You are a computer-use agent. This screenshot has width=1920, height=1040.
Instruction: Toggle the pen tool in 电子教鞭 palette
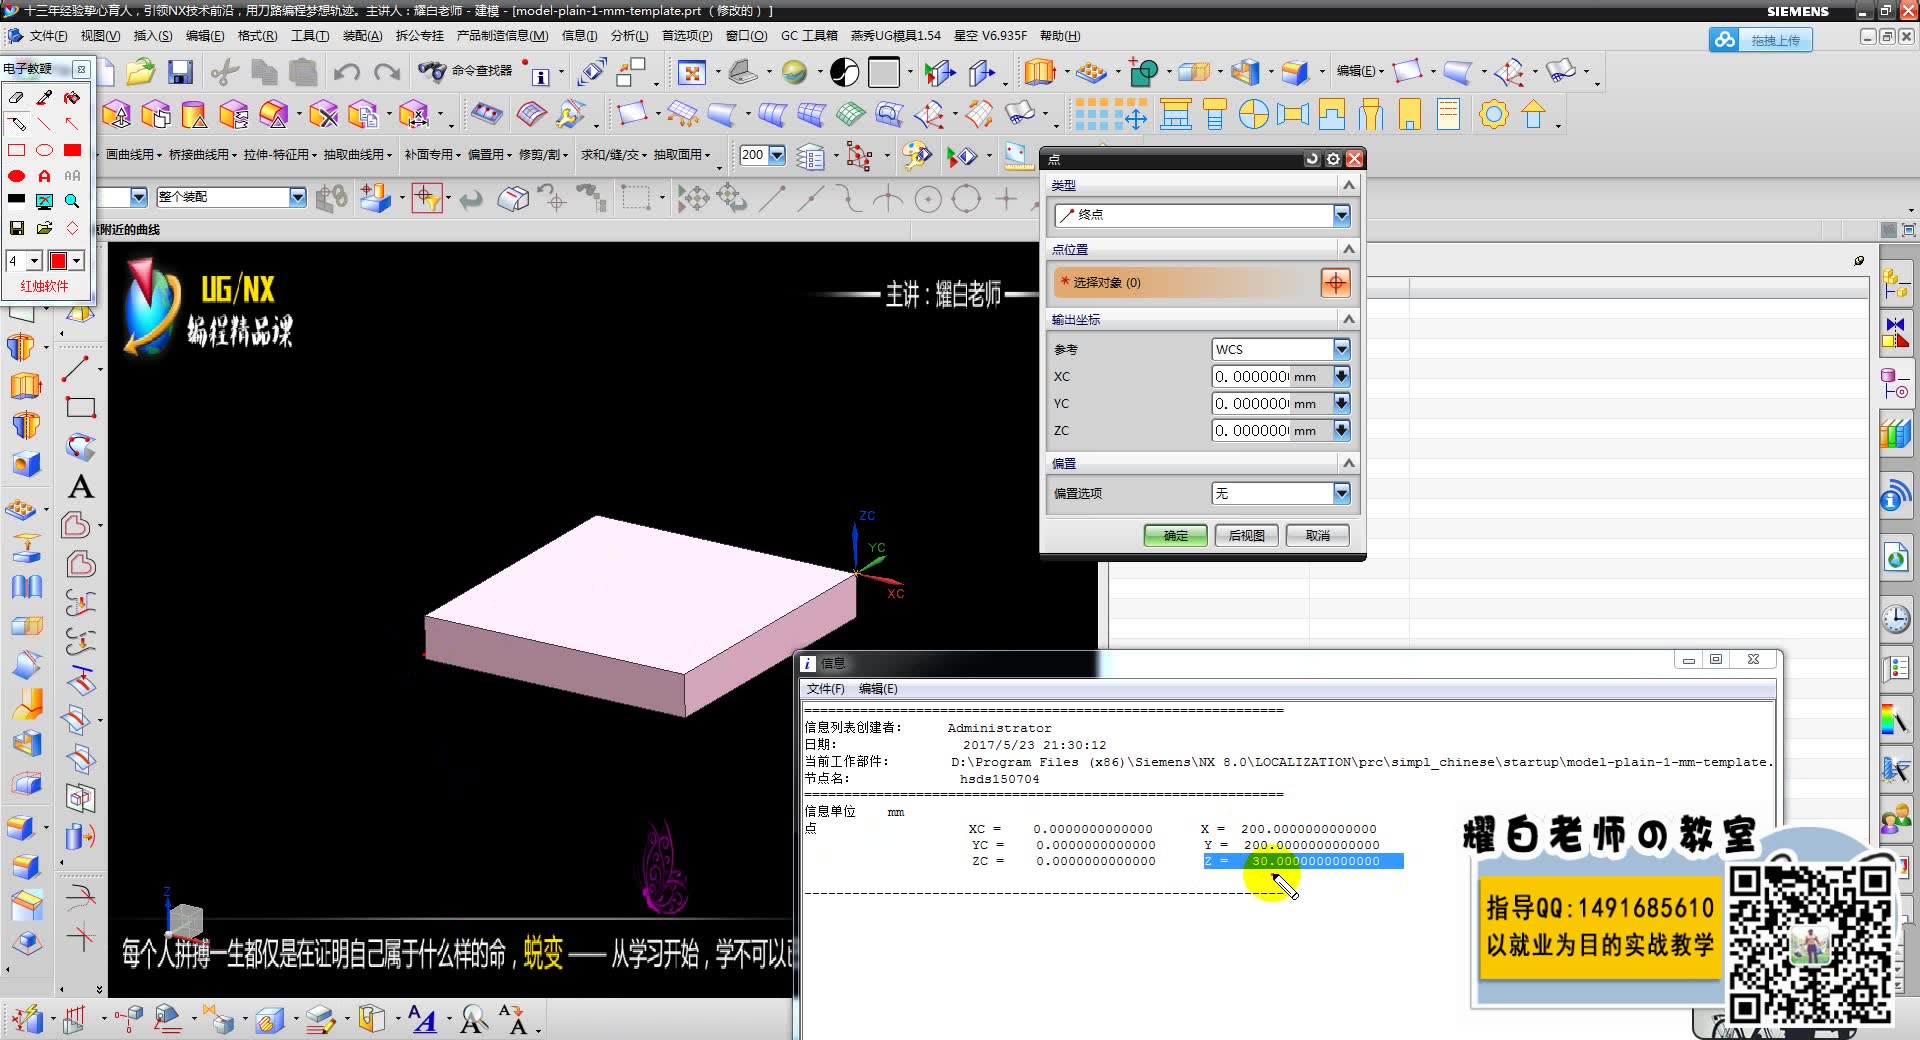pos(17,124)
